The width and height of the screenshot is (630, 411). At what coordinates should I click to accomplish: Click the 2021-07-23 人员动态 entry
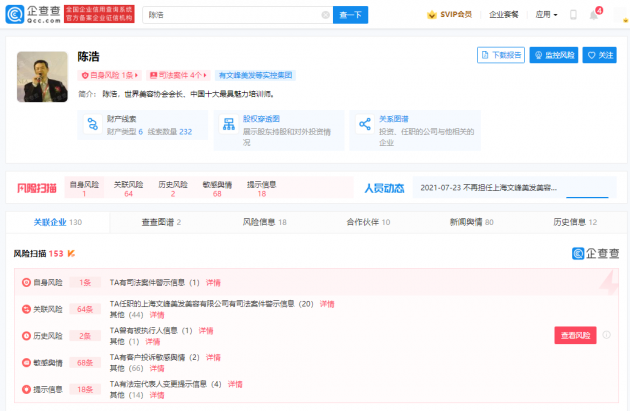(489, 188)
